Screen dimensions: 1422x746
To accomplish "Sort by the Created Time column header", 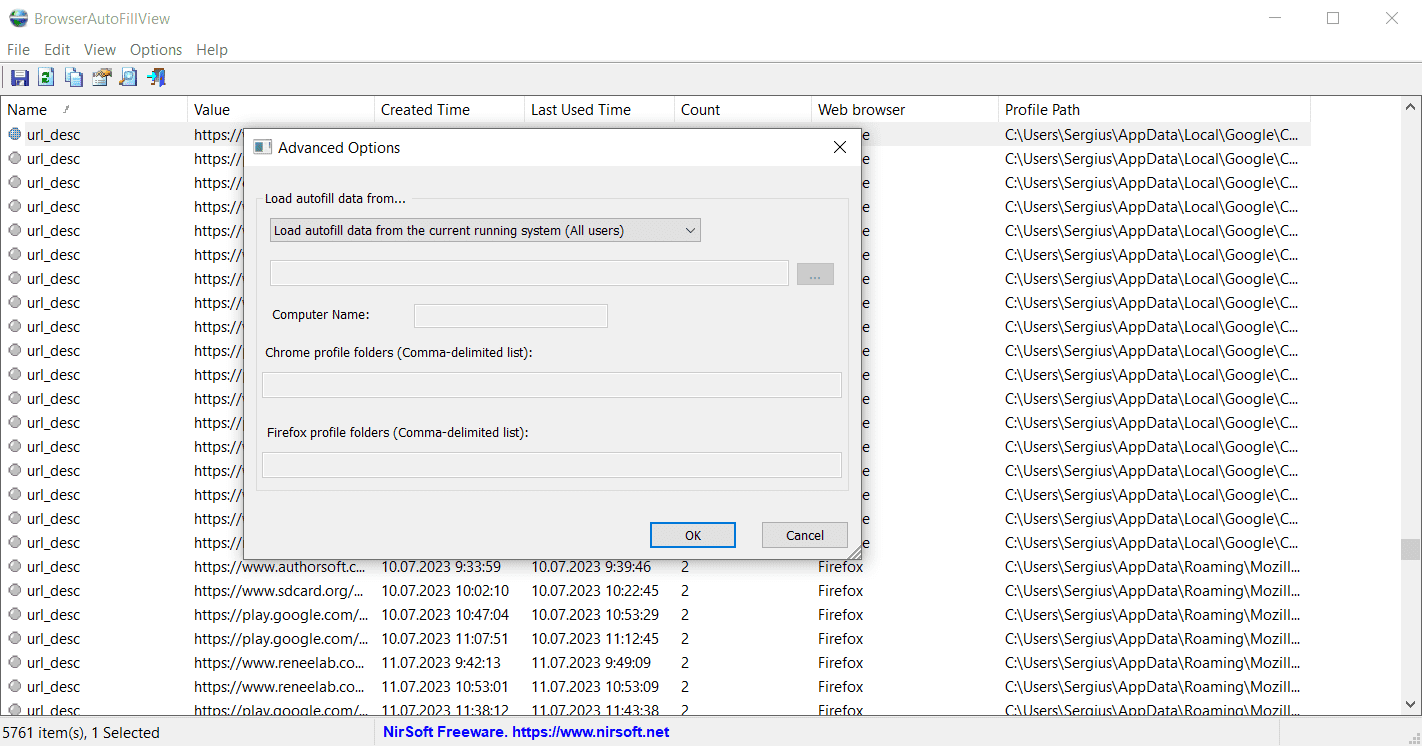I will point(450,110).
